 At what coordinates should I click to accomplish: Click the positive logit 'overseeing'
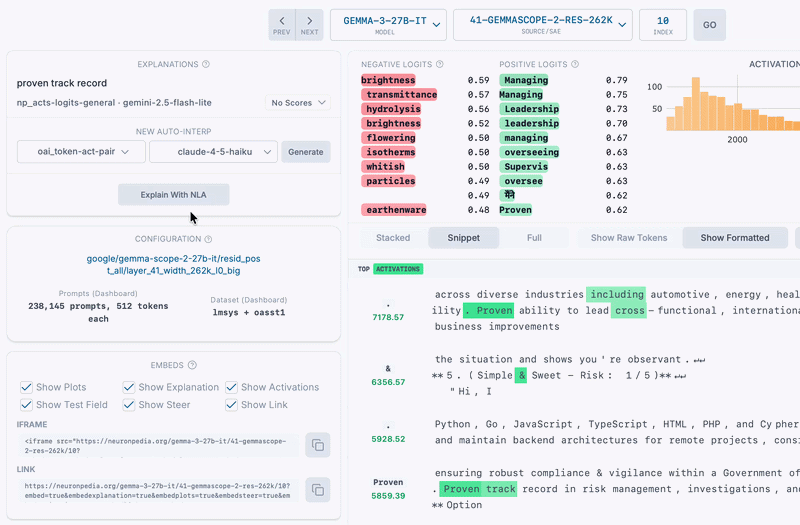click(x=529, y=152)
